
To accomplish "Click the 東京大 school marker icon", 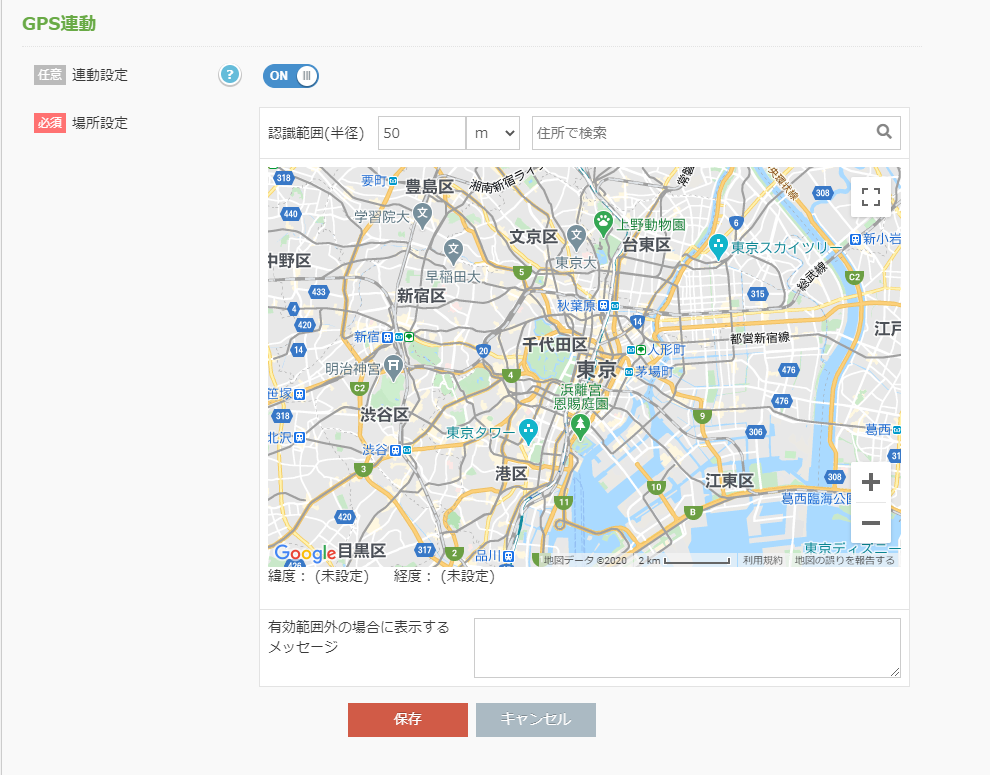I will click(x=576, y=236).
